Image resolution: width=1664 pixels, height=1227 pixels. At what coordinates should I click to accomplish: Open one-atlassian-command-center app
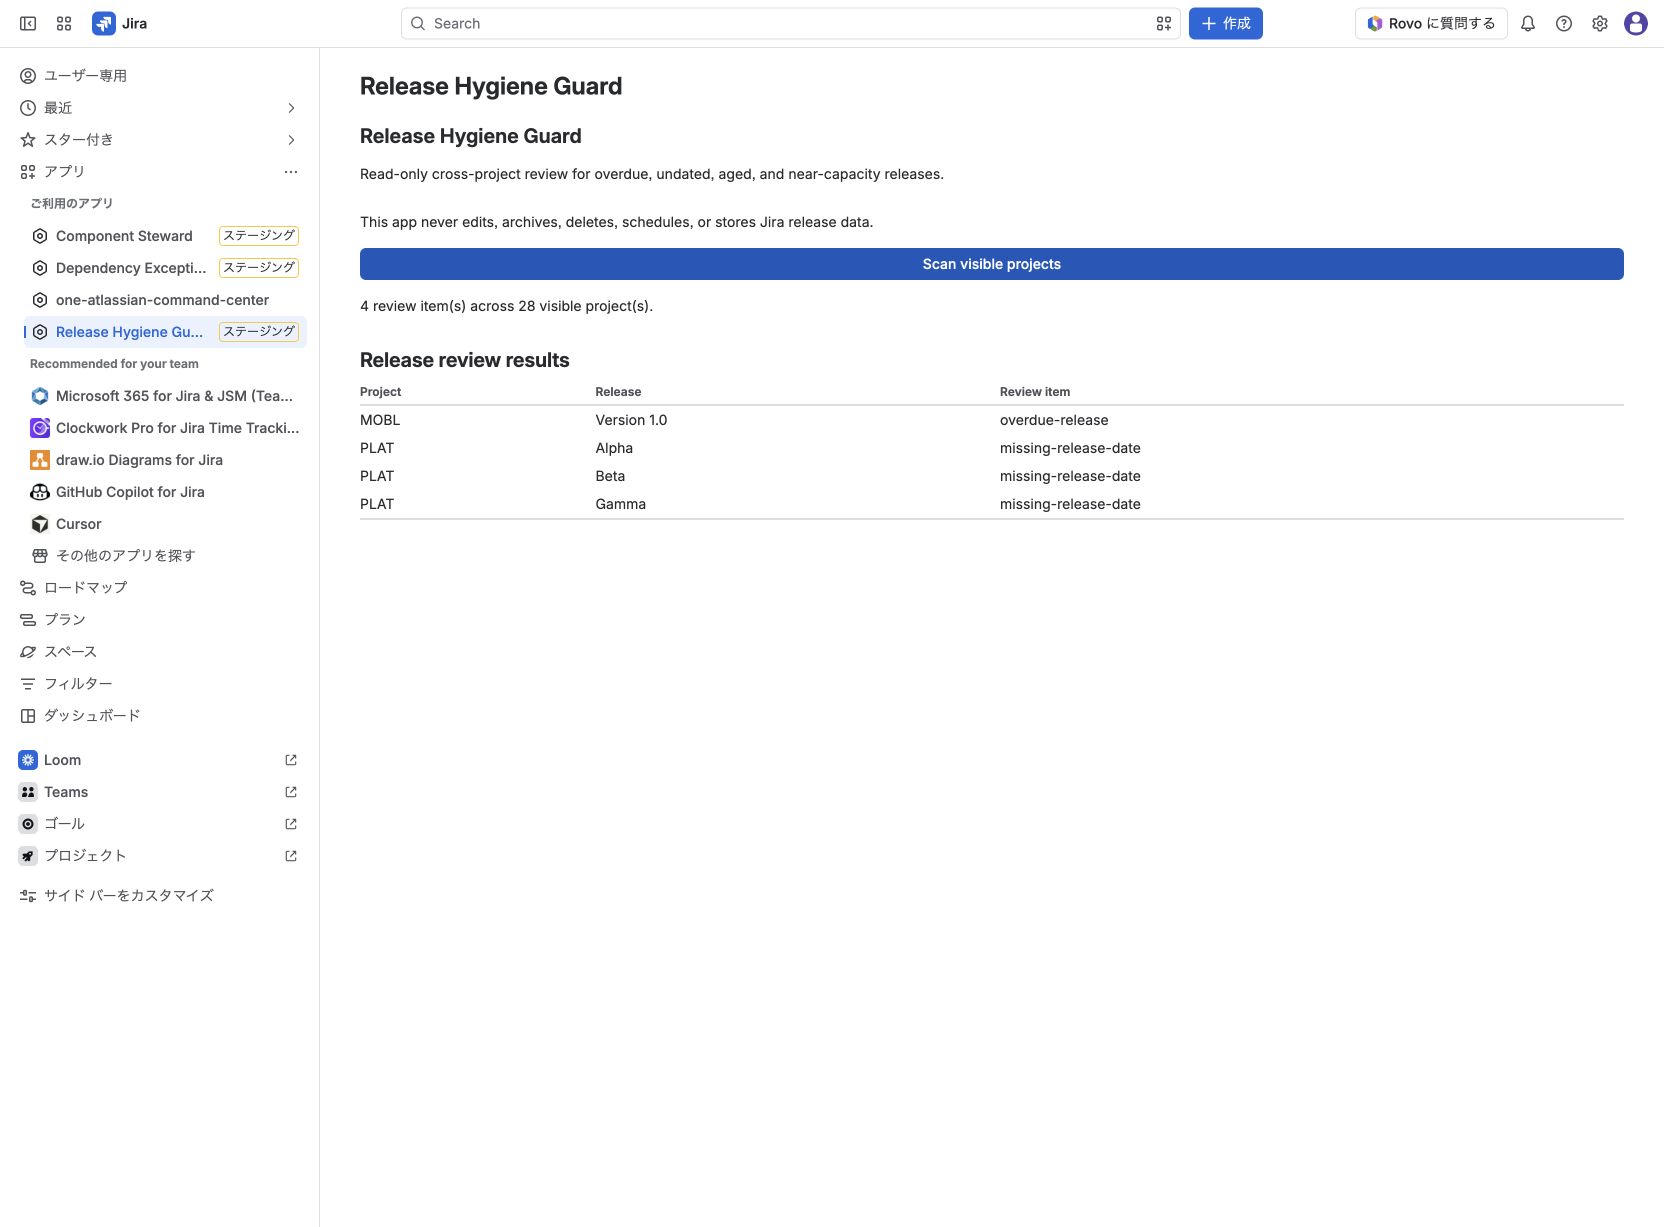tap(162, 300)
